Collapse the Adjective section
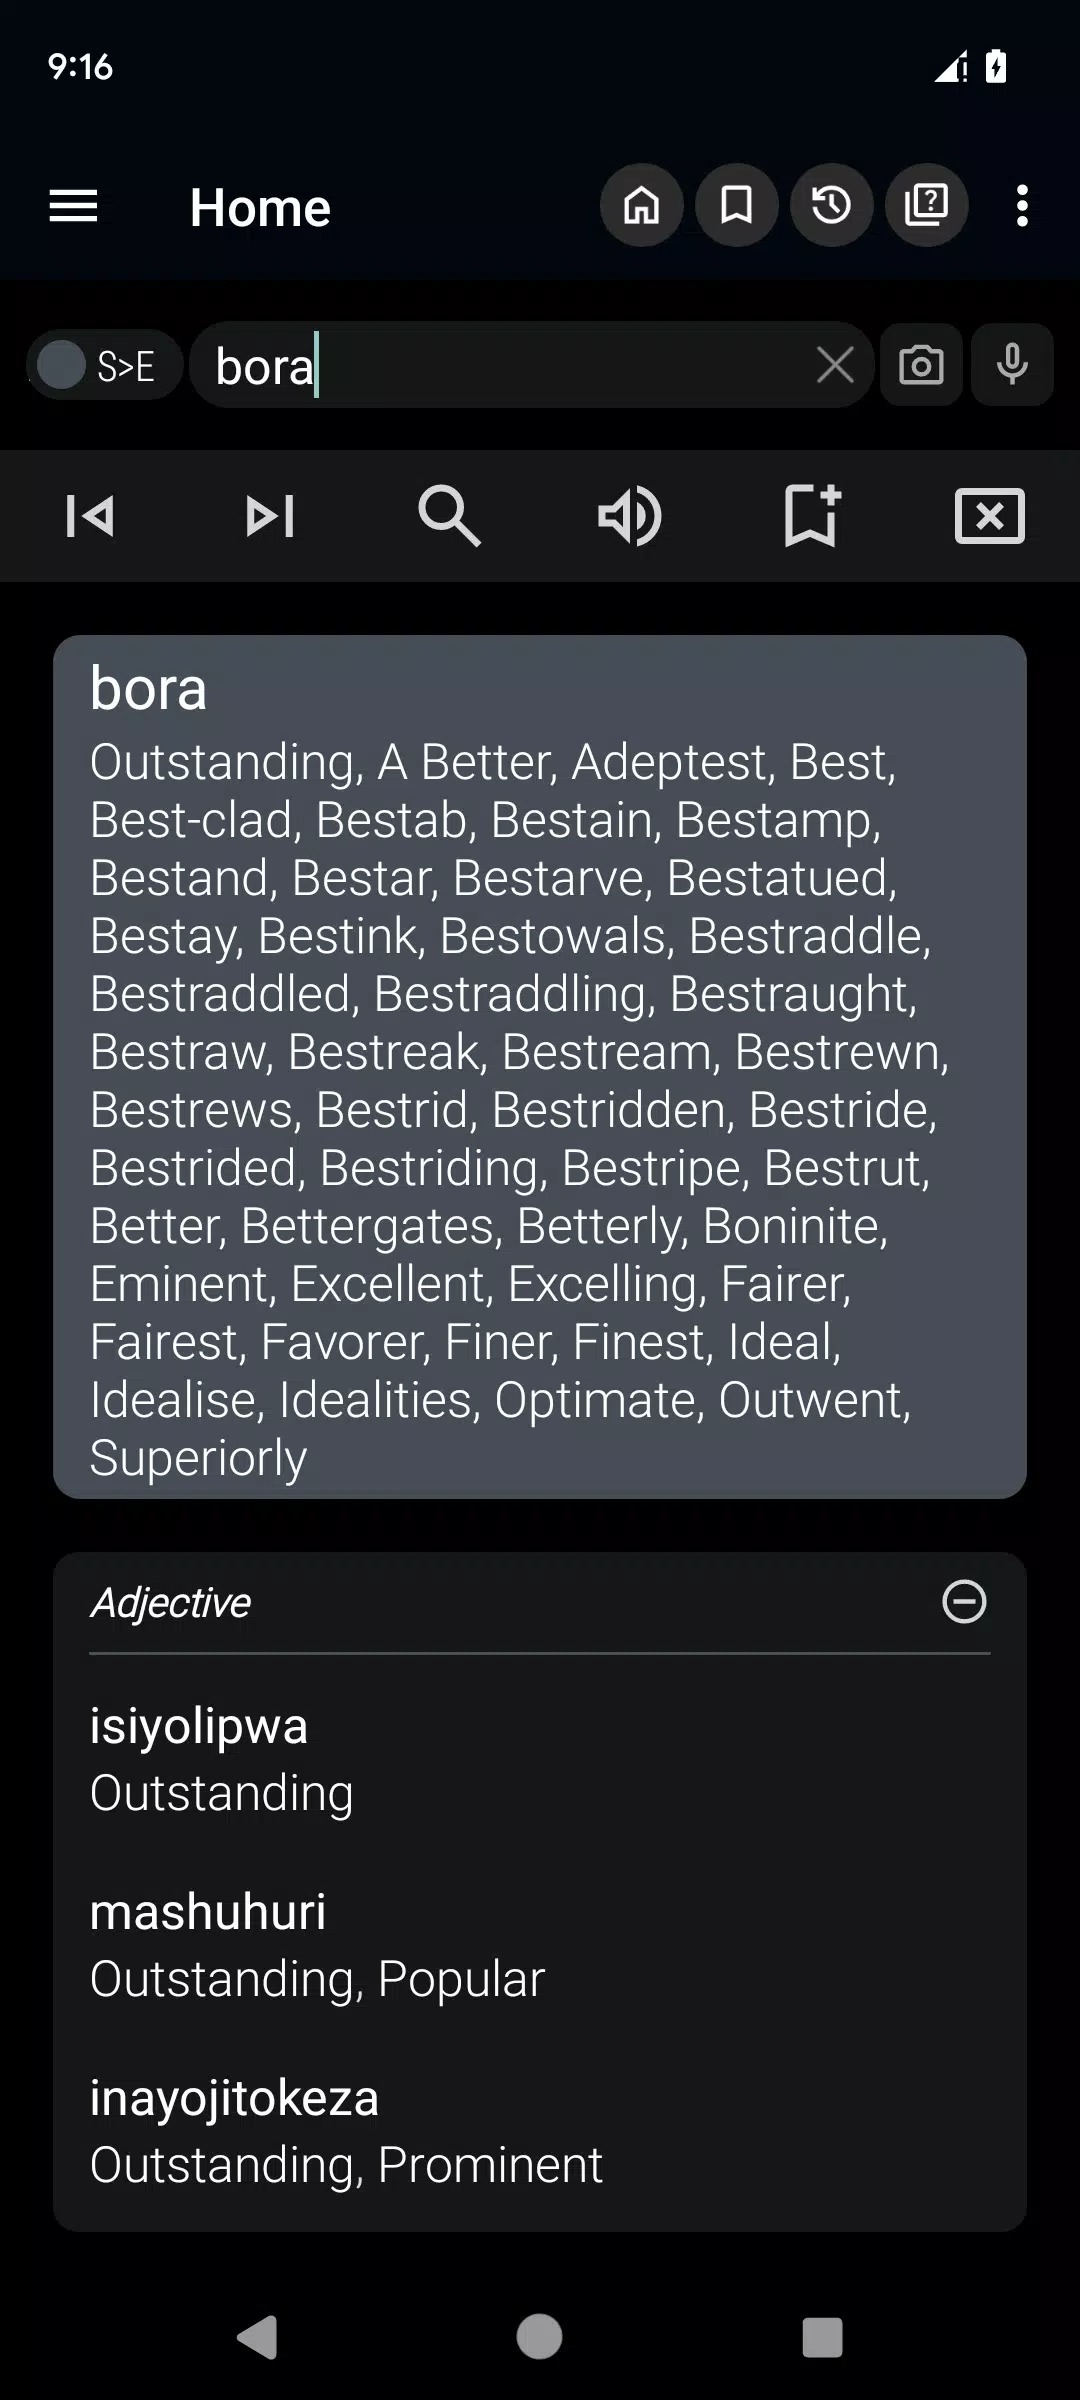 [x=964, y=1602]
